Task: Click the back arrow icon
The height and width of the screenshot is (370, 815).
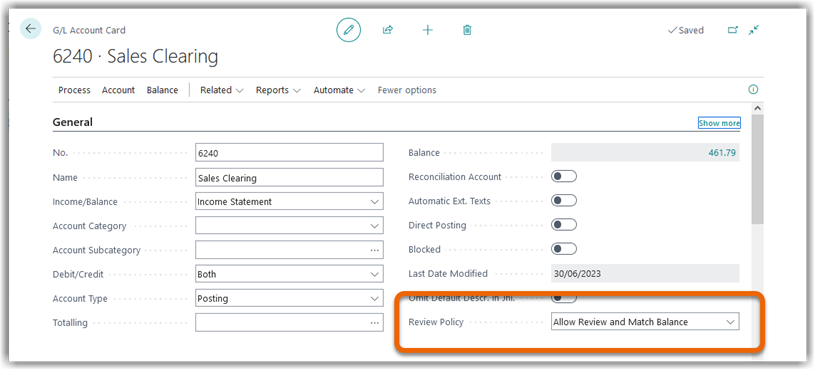Action: pyautogui.click(x=31, y=29)
